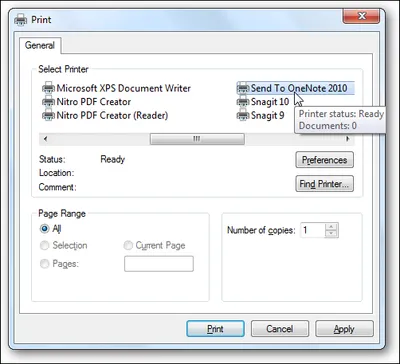Click the Microsoft XPS Document Writer name

pos(124,88)
